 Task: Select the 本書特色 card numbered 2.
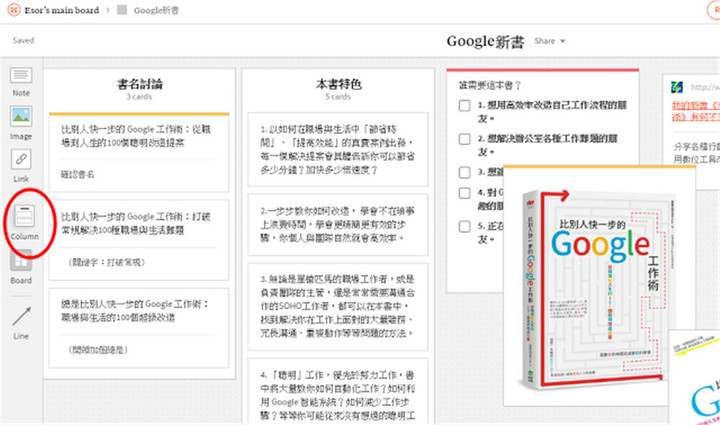pos(338,224)
